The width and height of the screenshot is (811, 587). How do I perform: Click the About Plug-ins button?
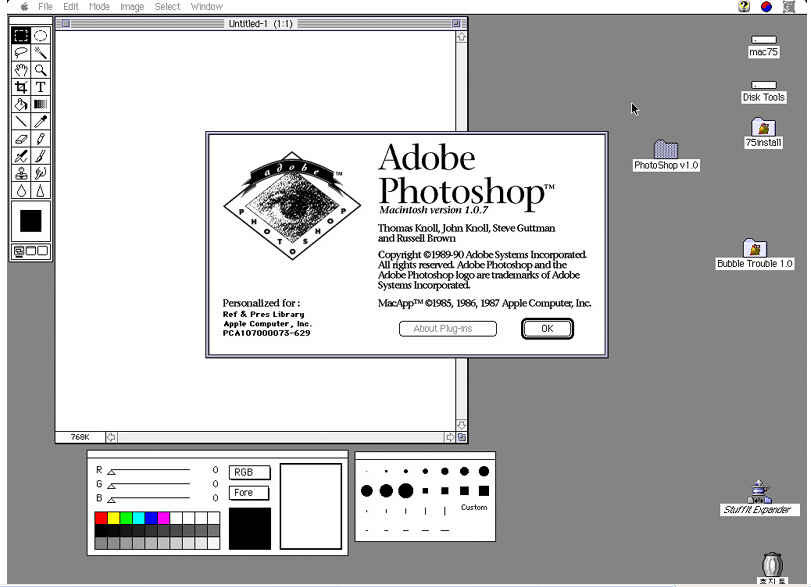tap(448, 329)
